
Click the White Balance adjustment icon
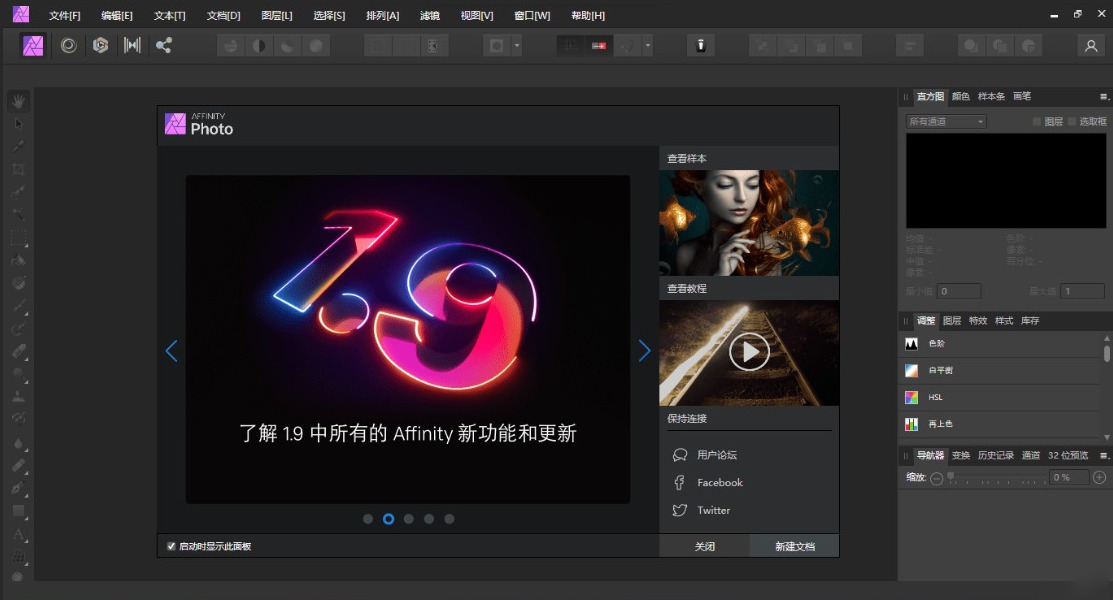(911, 371)
